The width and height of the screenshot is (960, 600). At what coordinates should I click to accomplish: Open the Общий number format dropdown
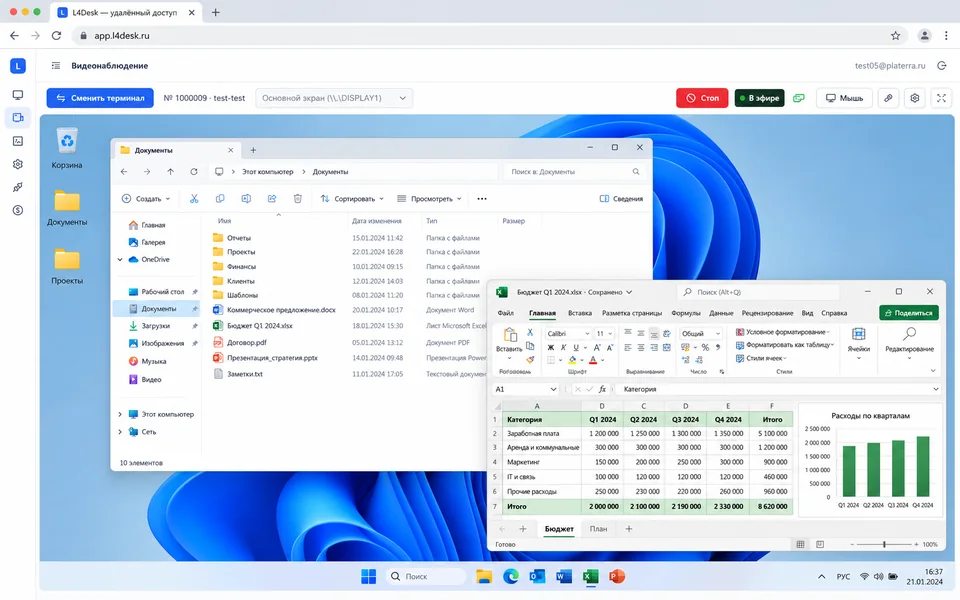coord(700,333)
